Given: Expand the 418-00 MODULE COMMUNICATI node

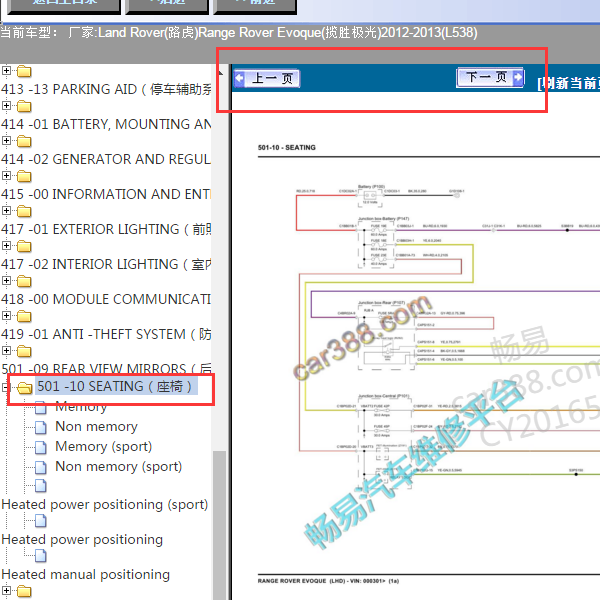Looking at the screenshot, I should pos(6,281).
